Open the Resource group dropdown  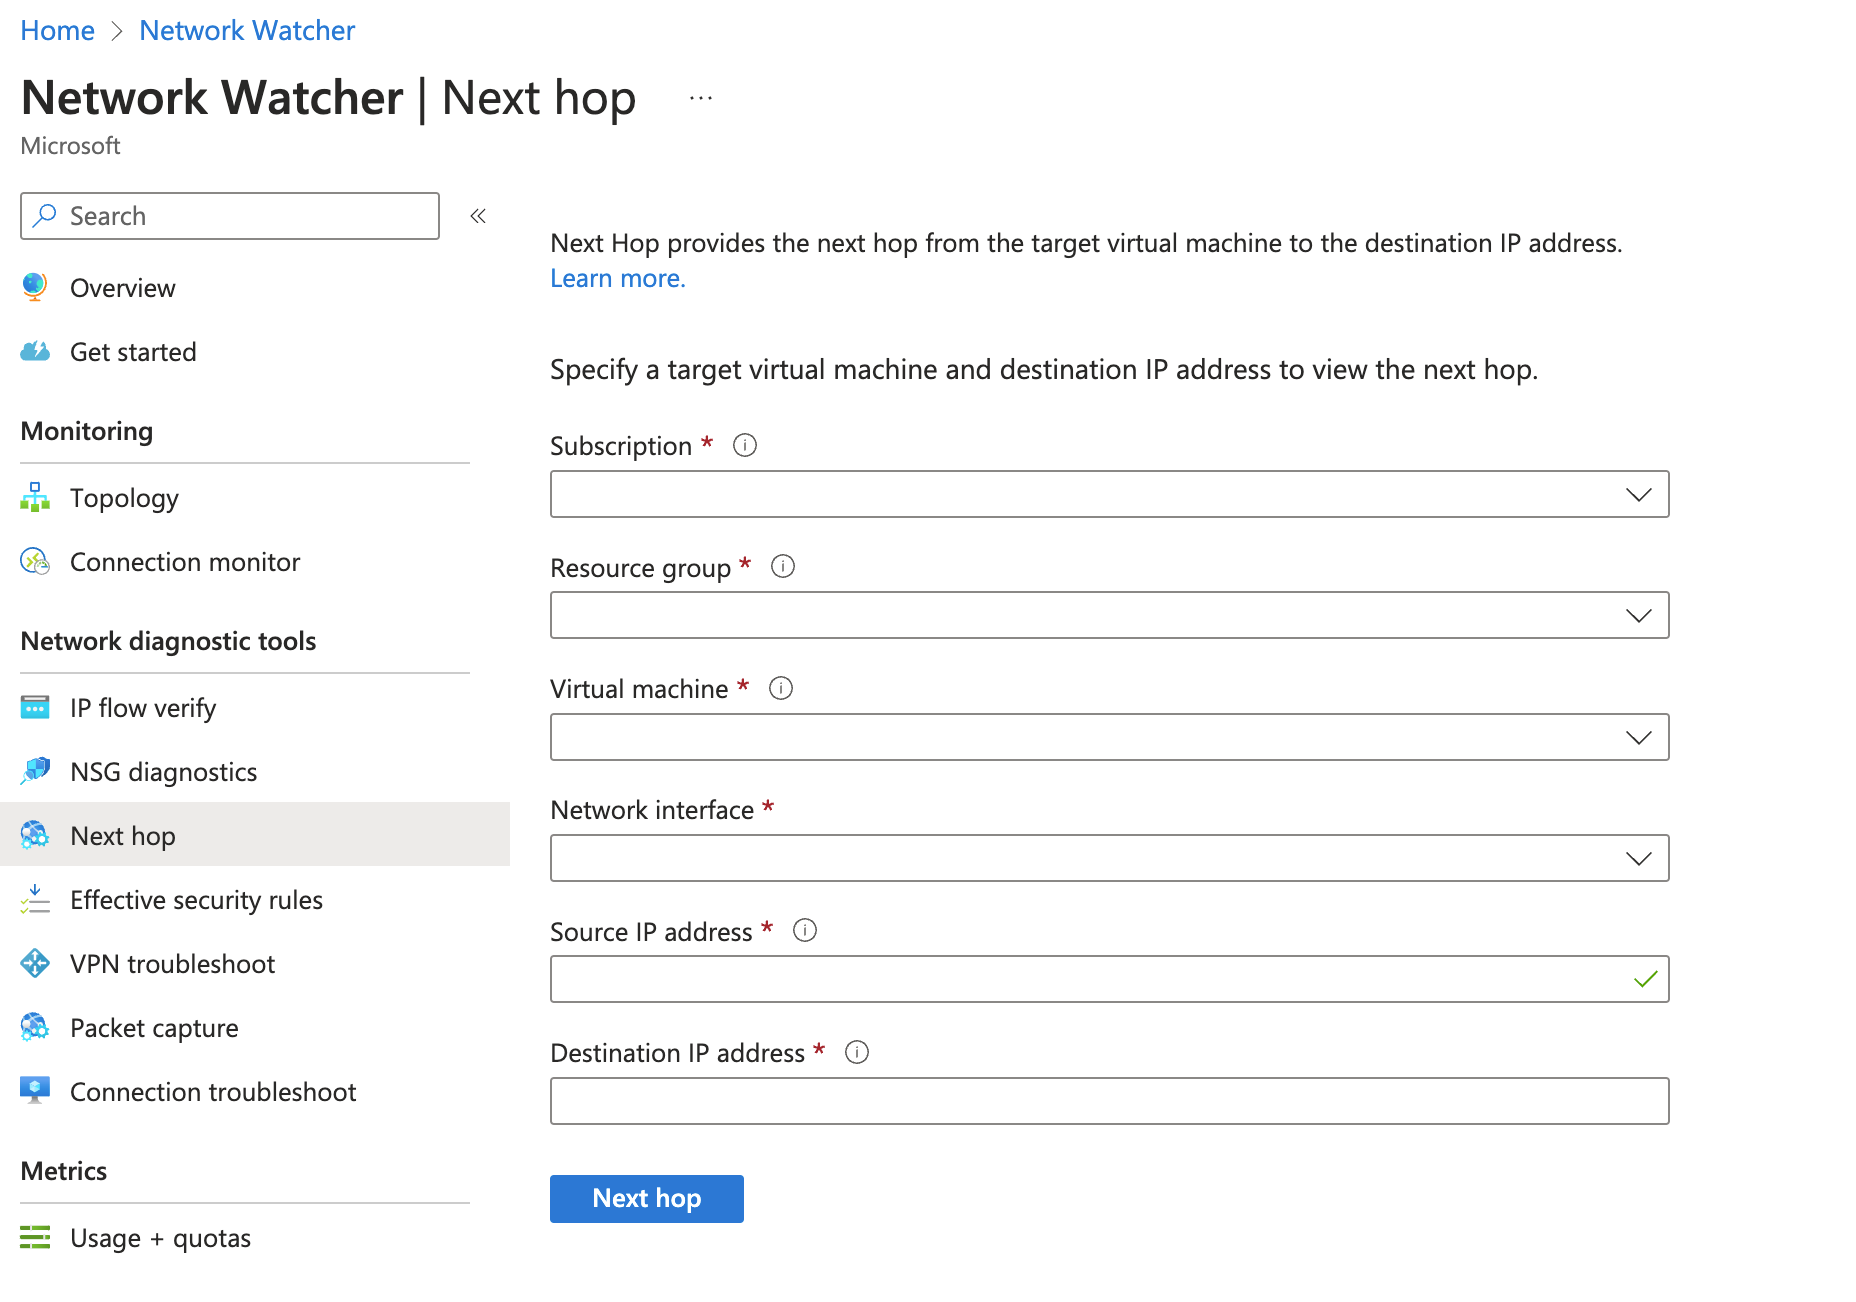pyautogui.click(x=1109, y=616)
